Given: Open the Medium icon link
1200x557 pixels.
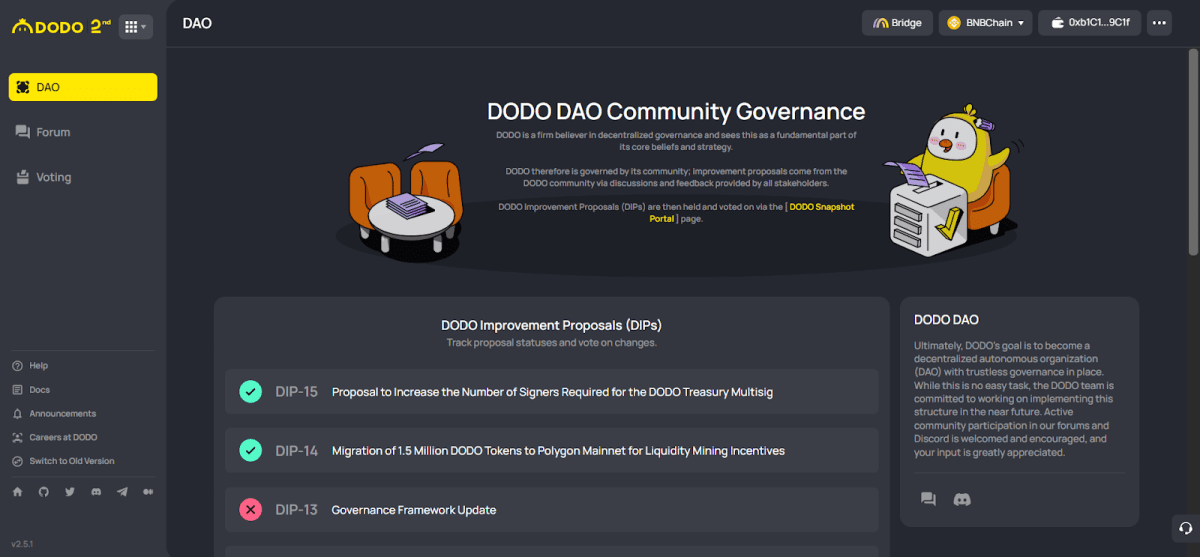Looking at the screenshot, I should pos(148,492).
